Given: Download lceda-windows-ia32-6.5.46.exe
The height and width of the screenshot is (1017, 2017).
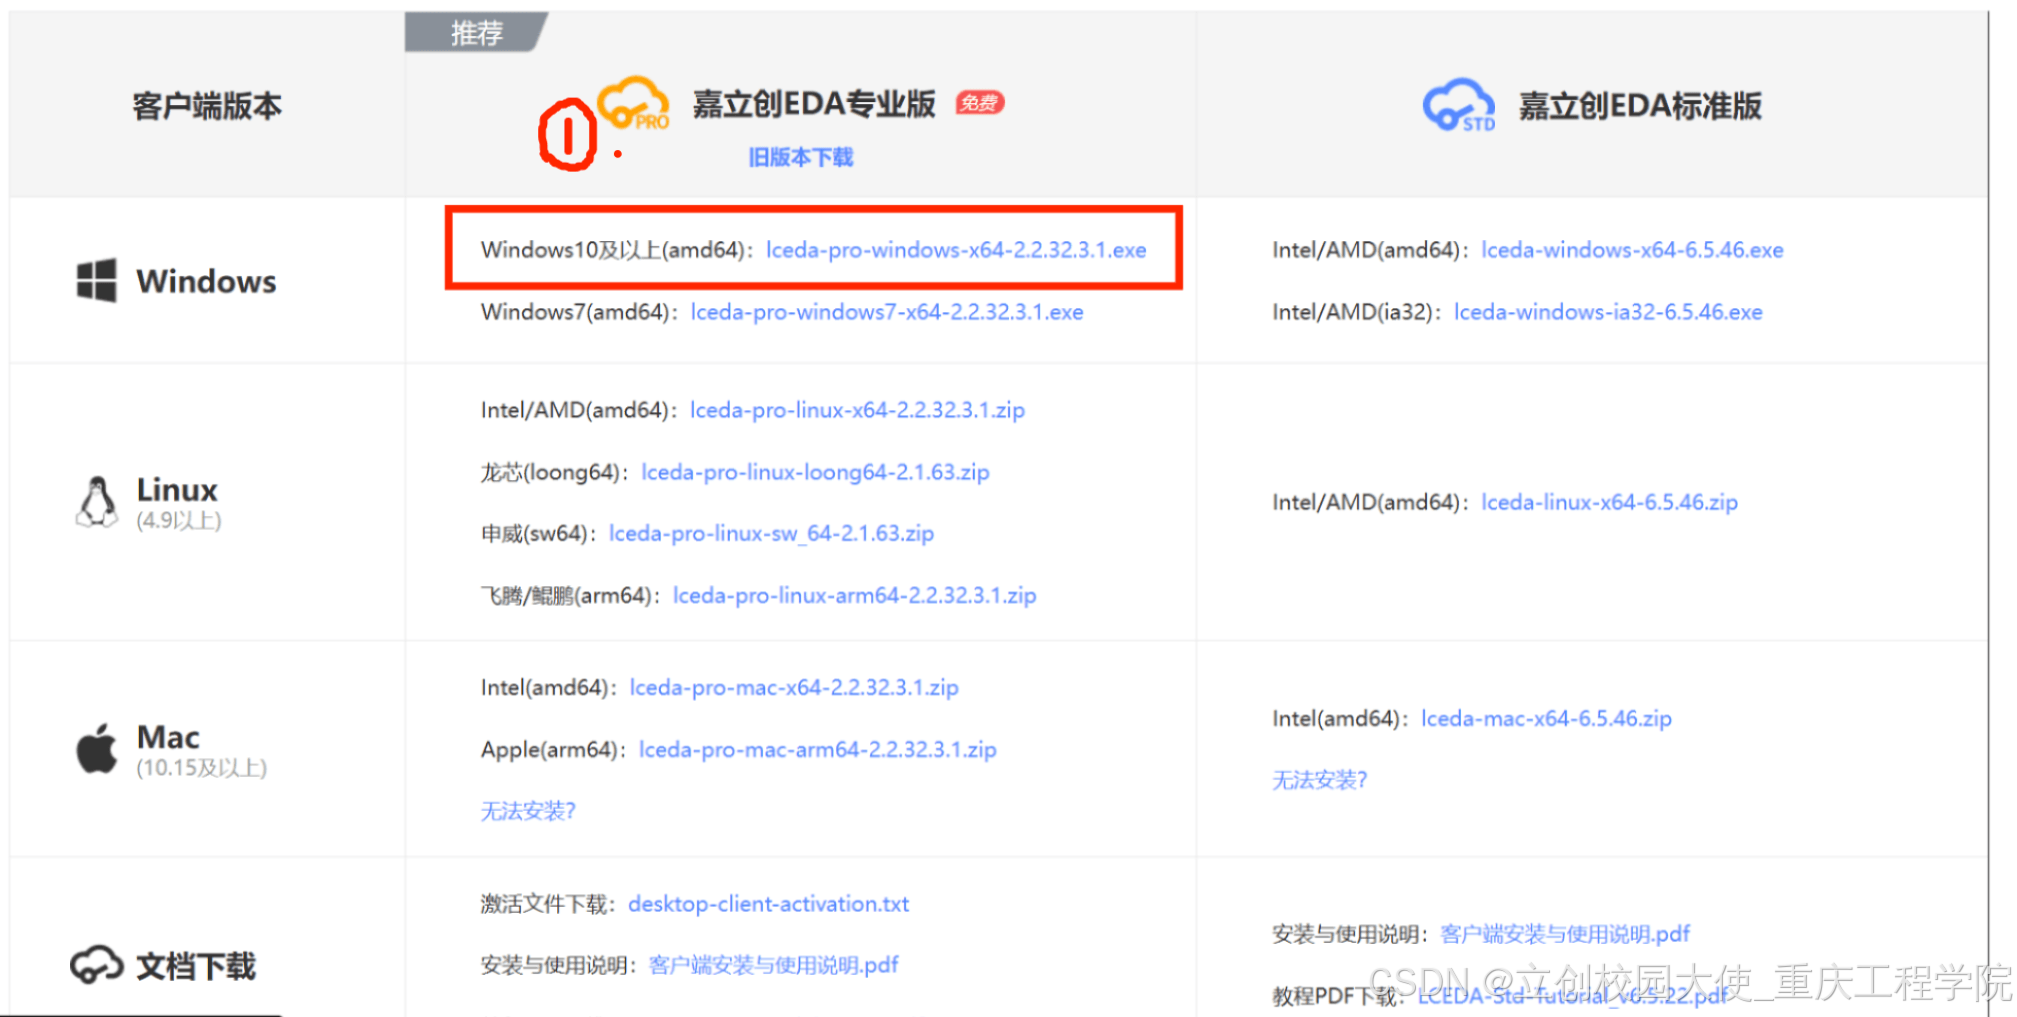Looking at the screenshot, I should pos(1608,312).
